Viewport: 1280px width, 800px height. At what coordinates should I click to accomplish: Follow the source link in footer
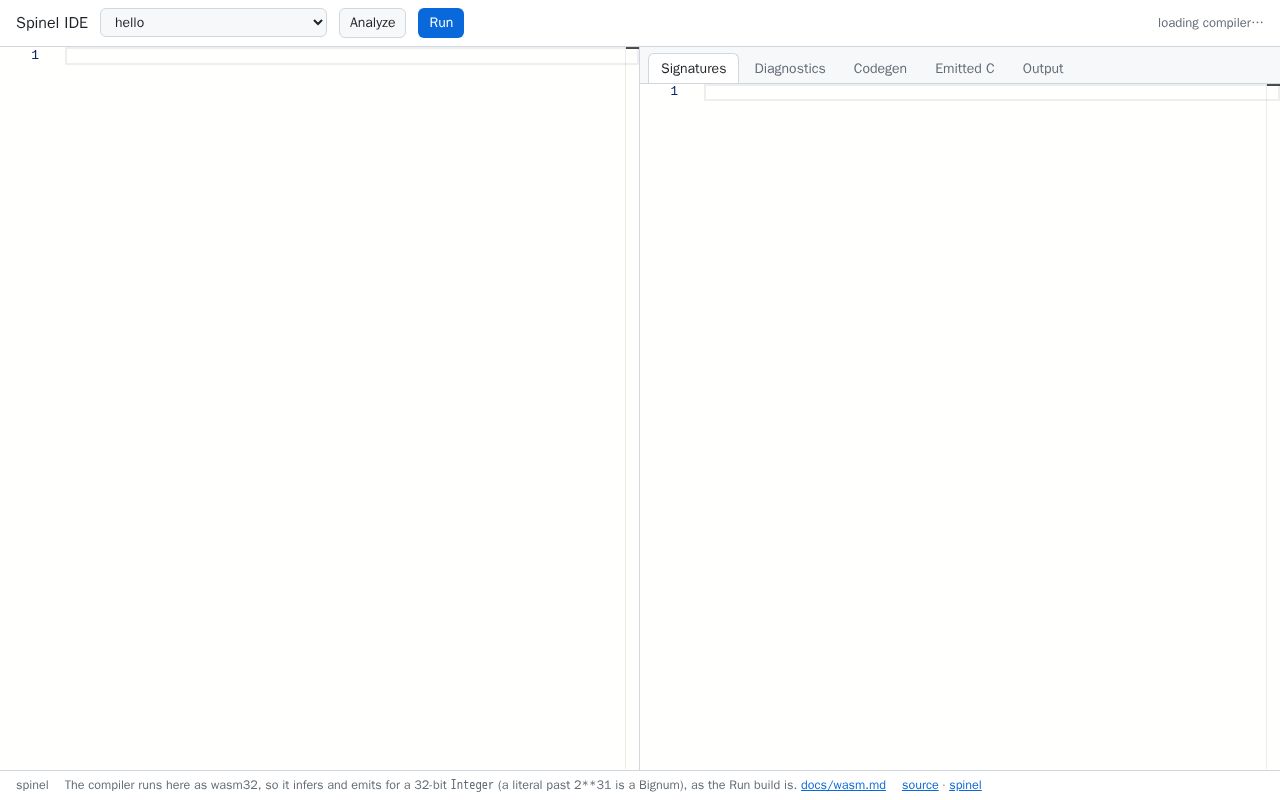(920, 785)
